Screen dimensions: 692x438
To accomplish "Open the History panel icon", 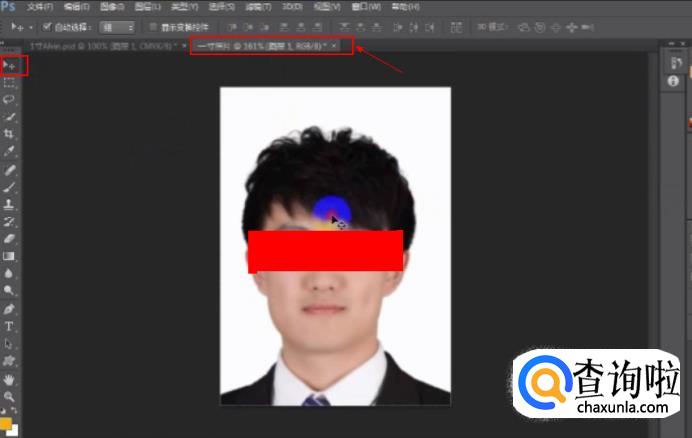I will click(x=675, y=63).
